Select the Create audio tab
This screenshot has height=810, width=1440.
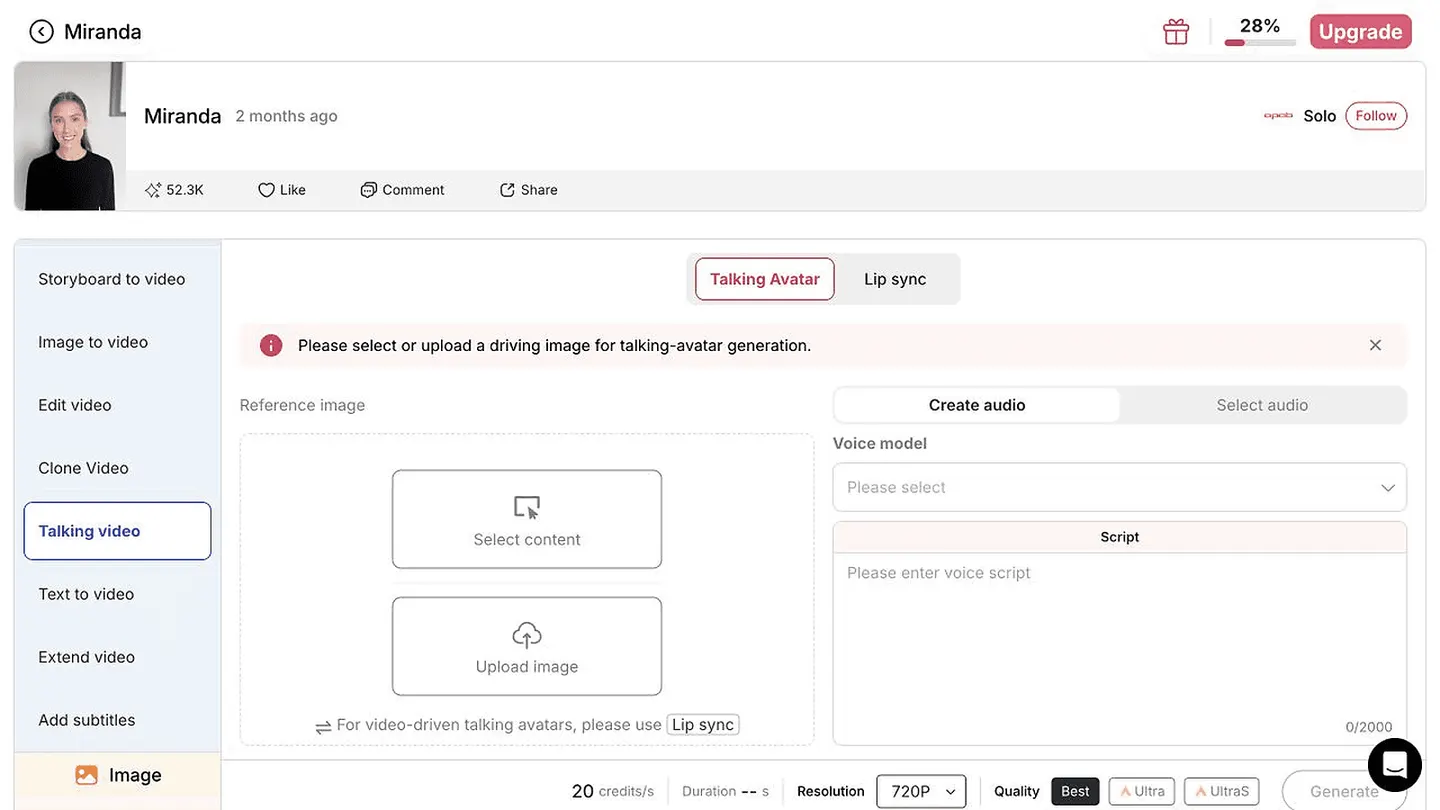pyautogui.click(x=977, y=405)
